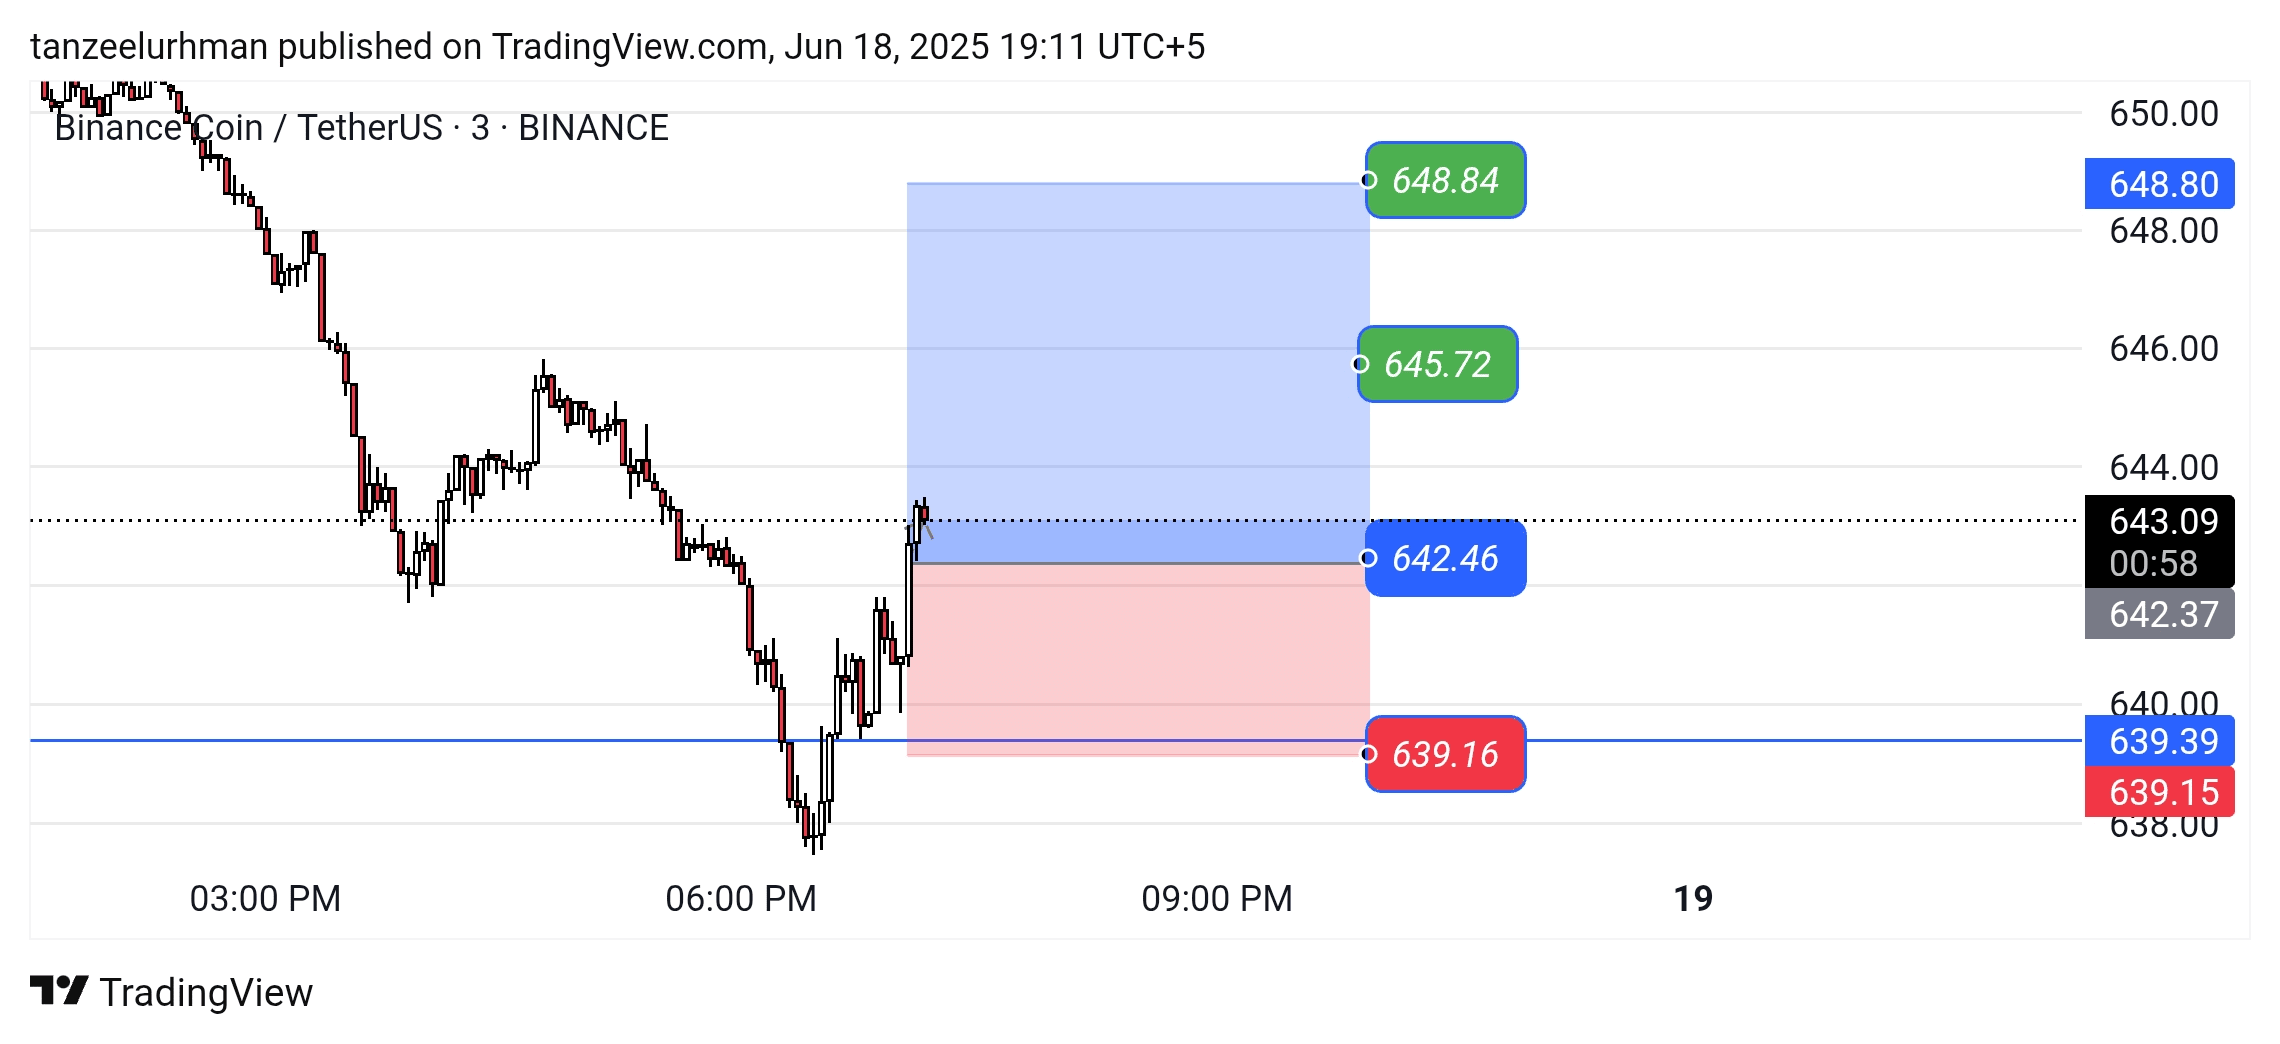
Task: Click the 648.84 green target label
Action: 1446,181
